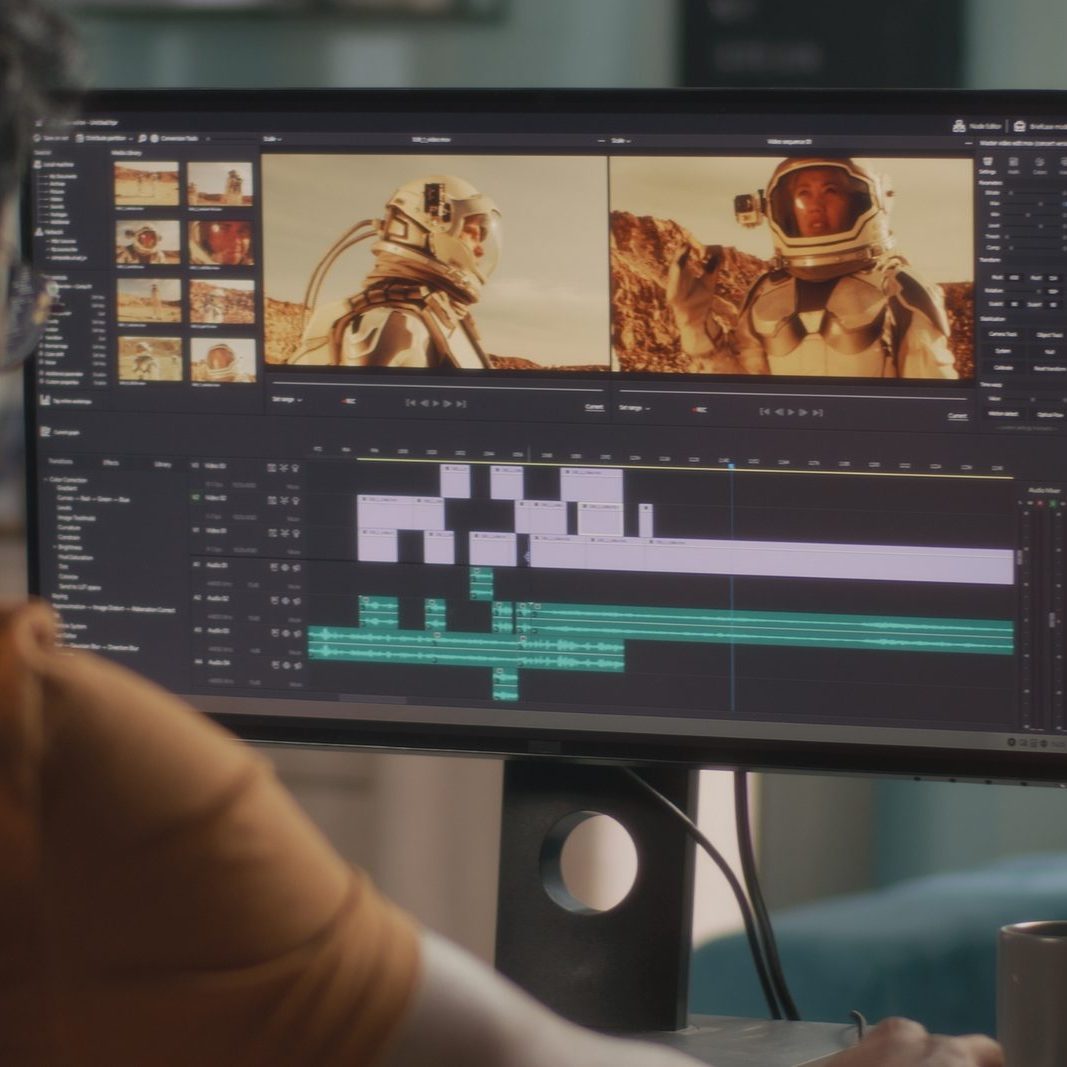Mute Audio 02 track with the speaker icon
The image size is (1067, 1067).
point(297,600)
